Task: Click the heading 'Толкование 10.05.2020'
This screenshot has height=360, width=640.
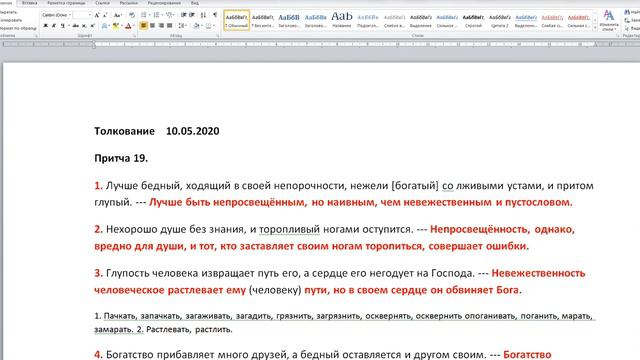Action: [157, 131]
